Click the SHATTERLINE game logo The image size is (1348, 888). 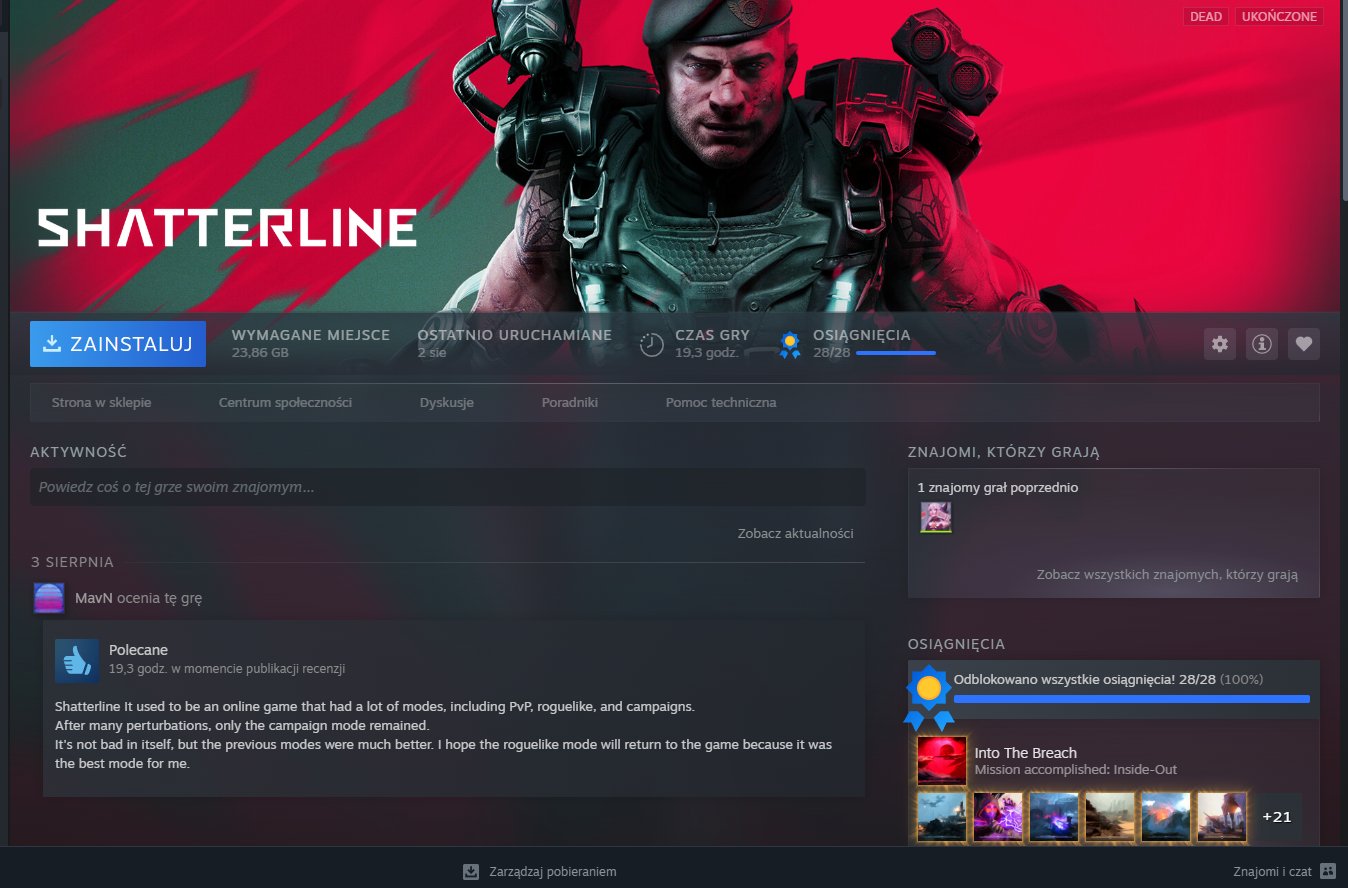click(x=227, y=228)
